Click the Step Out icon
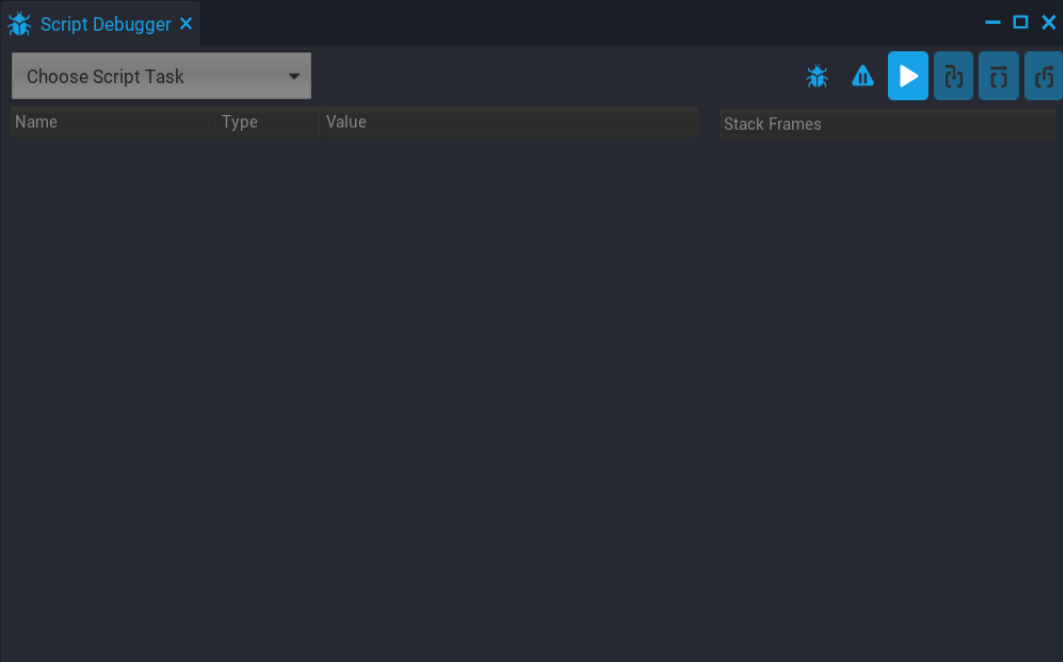The height and width of the screenshot is (662, 1063). pos(1043,76)
